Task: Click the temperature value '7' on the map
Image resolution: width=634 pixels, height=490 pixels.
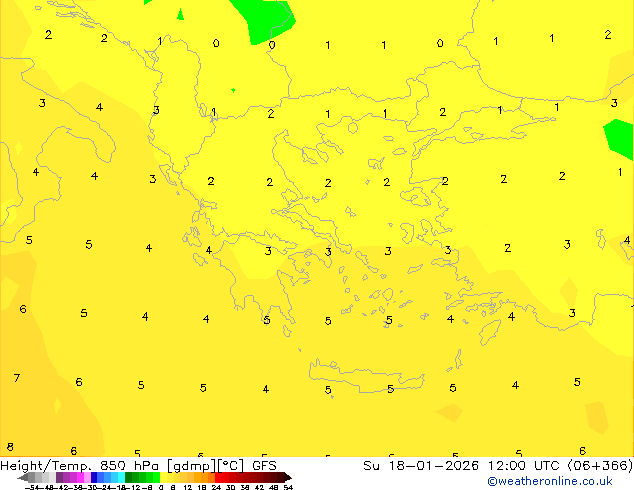Action: [17, 378]
